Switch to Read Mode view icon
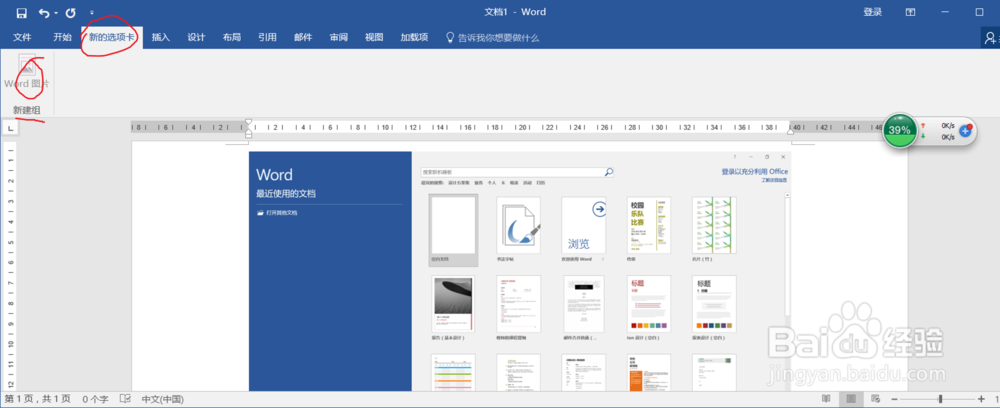1000x408 pixels. point(826,399)
